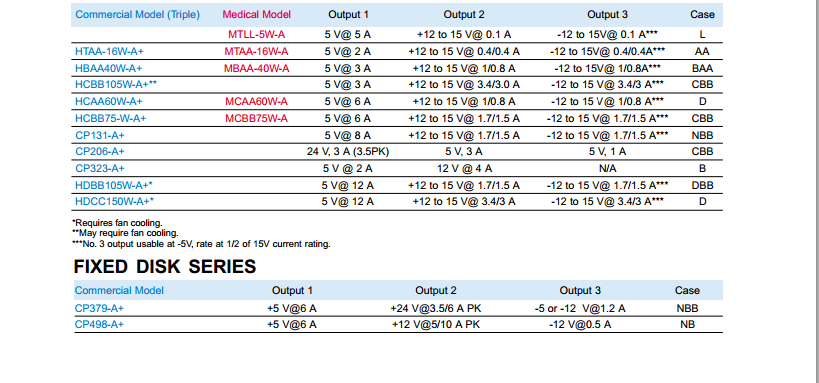This screenshot has height=383, width=819.
Task: Click the CP498-A+ fixed disk model
Action: click(x=99, y=324)
